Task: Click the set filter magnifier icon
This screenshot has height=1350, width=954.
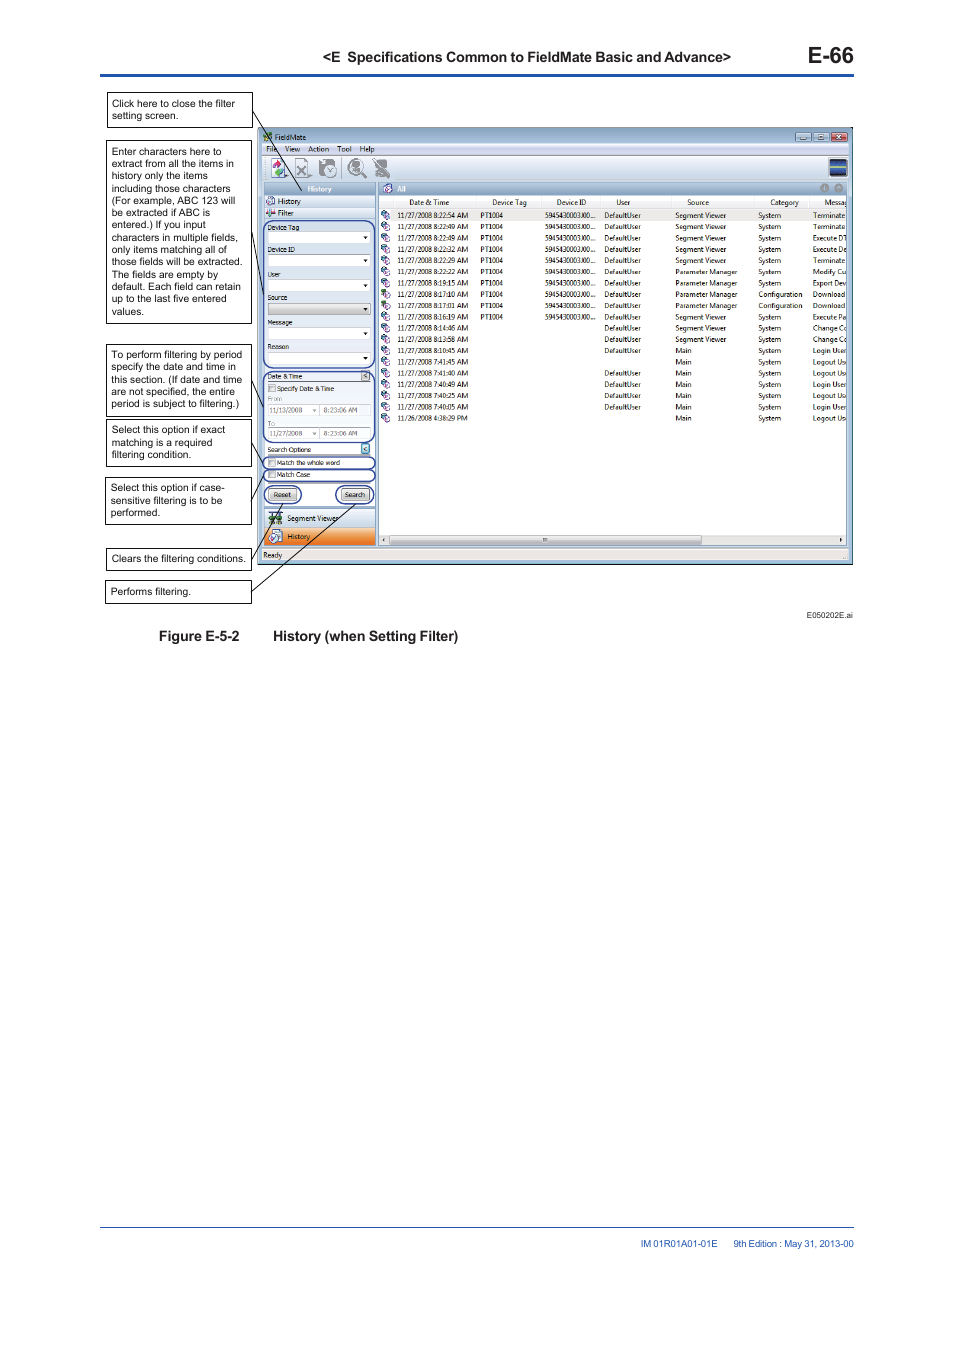Action: tap(356, 169)
